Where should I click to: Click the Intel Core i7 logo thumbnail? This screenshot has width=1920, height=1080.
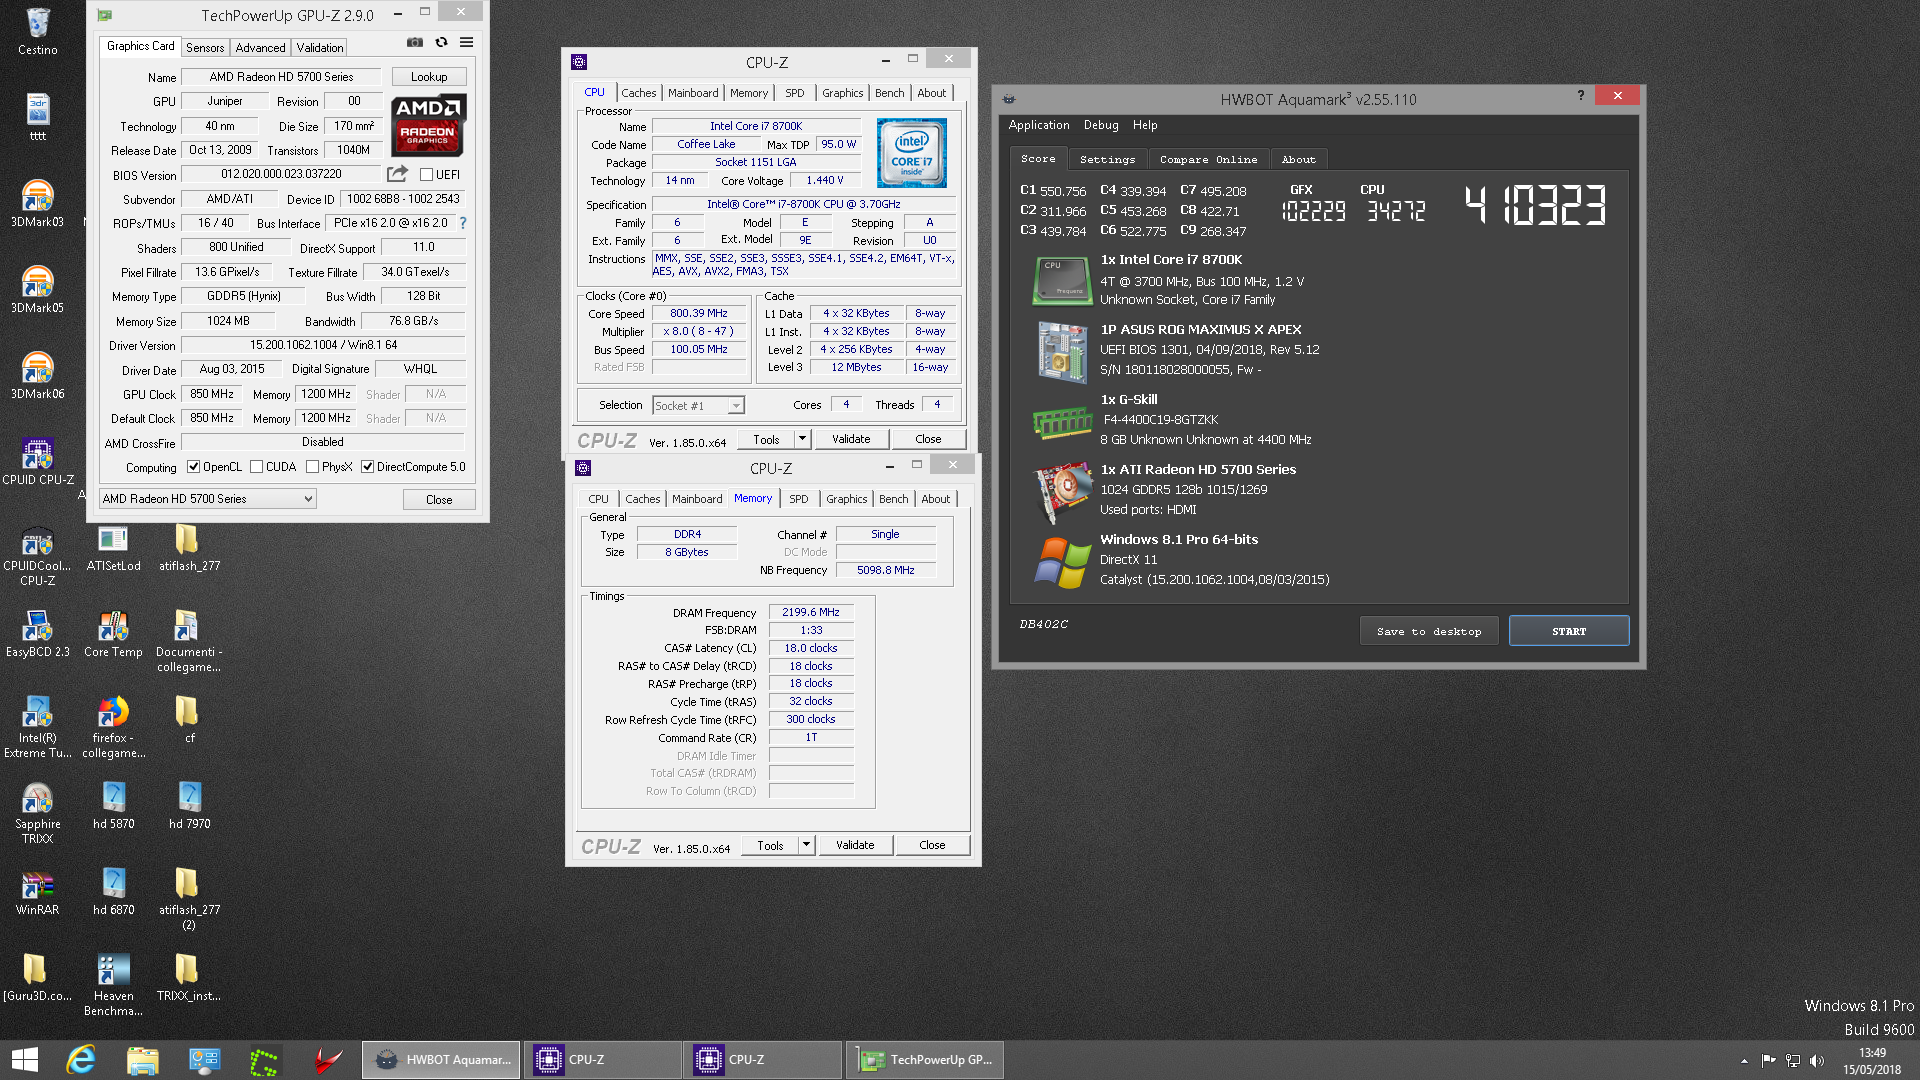coord(912,152)
